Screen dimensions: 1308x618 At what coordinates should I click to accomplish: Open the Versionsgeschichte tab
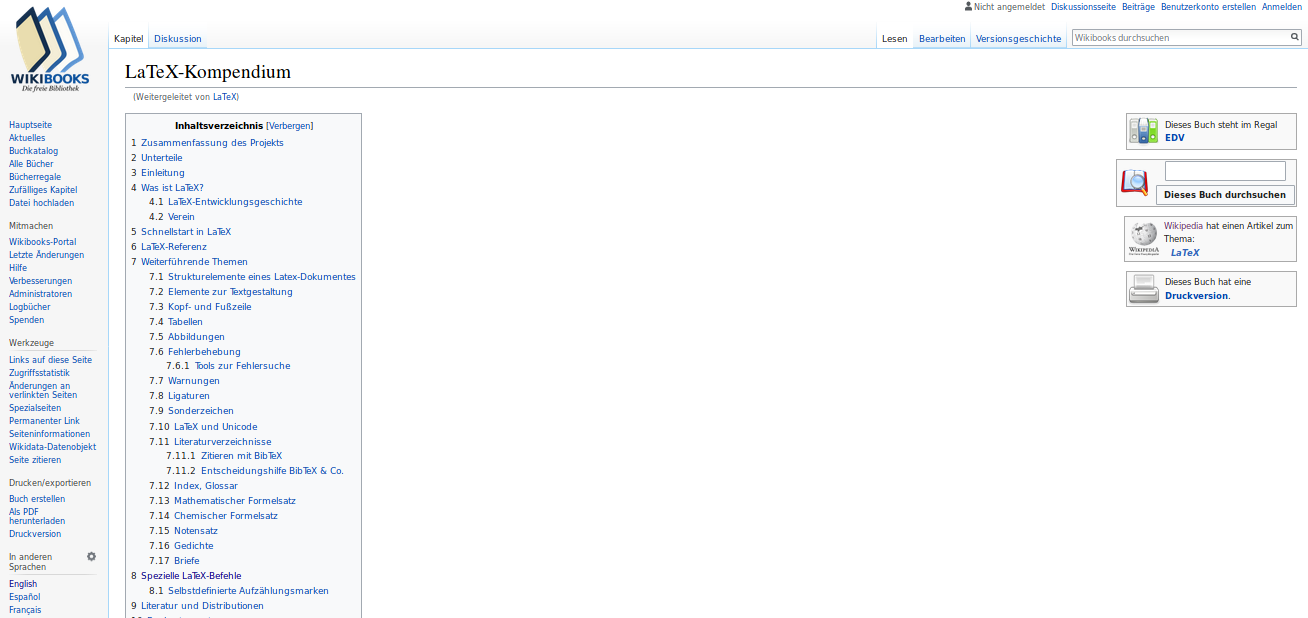[x=1018, y=39]
